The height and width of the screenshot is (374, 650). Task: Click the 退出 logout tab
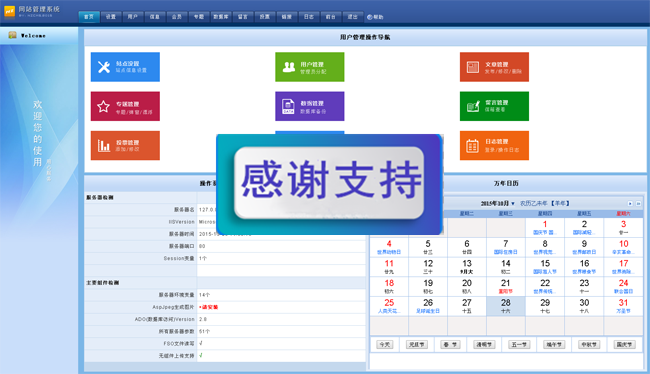pyautogui.click(x=352, y=17)
